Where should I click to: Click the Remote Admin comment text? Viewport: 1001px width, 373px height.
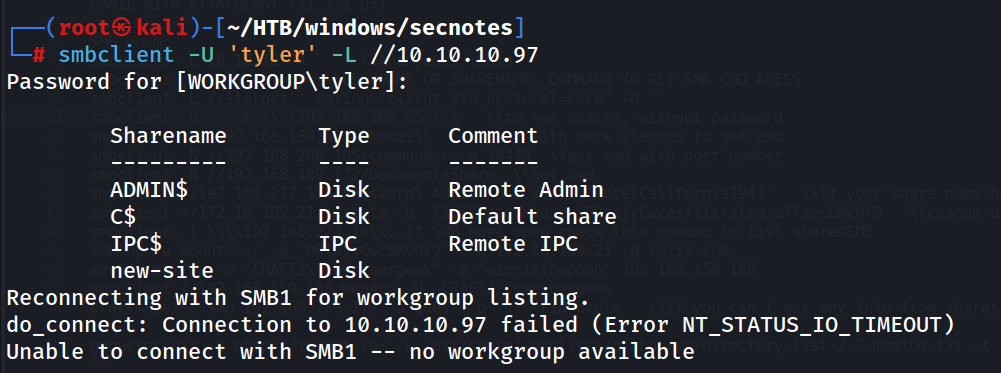pos(525,190)
